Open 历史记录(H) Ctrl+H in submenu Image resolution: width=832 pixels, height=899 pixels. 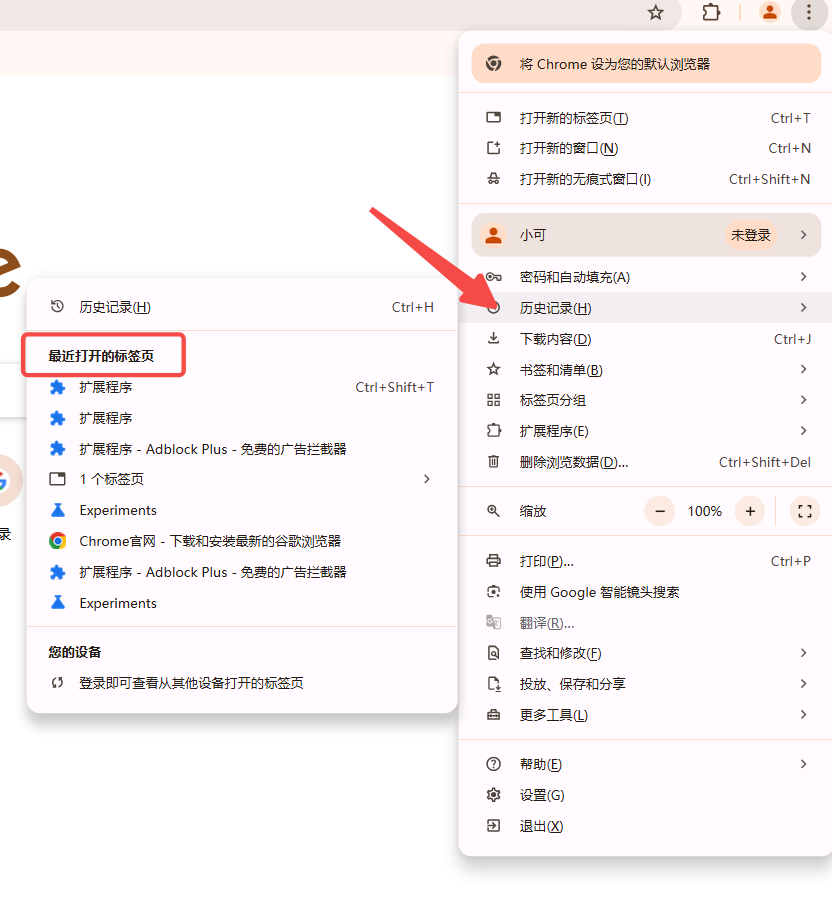click(242, 307)
